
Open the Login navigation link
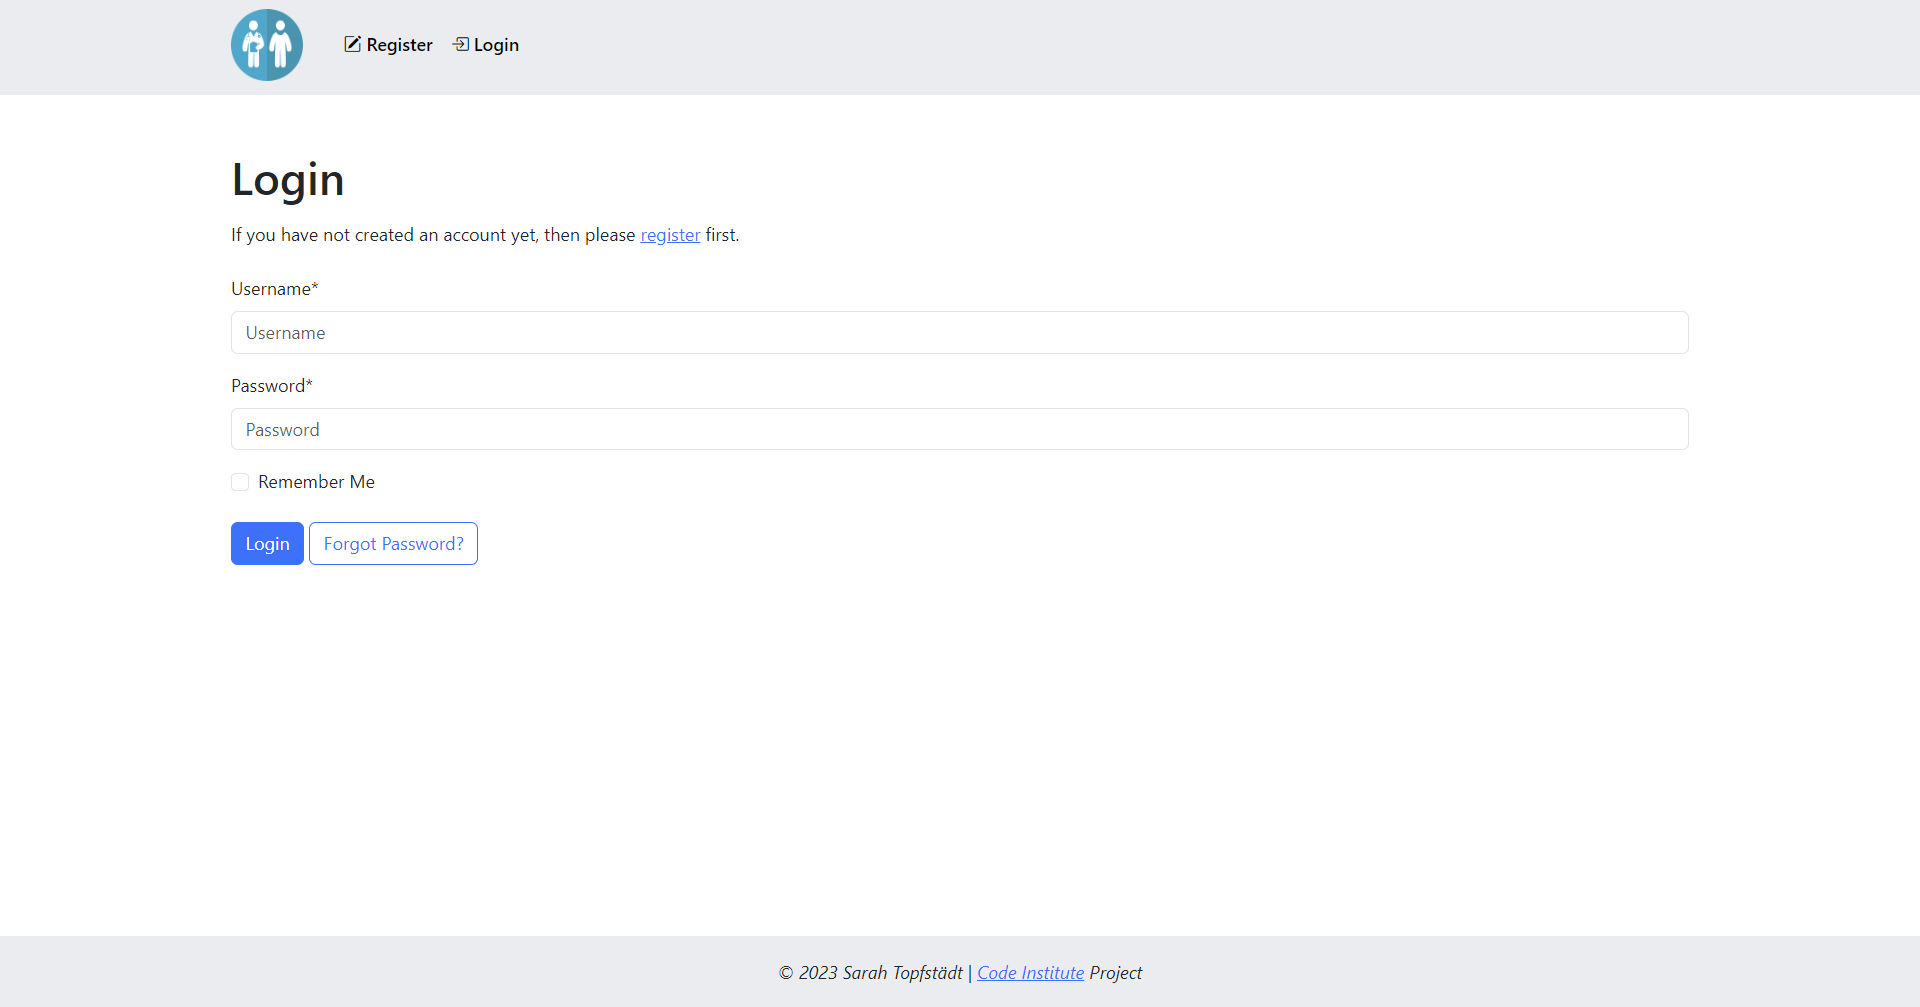485,45
